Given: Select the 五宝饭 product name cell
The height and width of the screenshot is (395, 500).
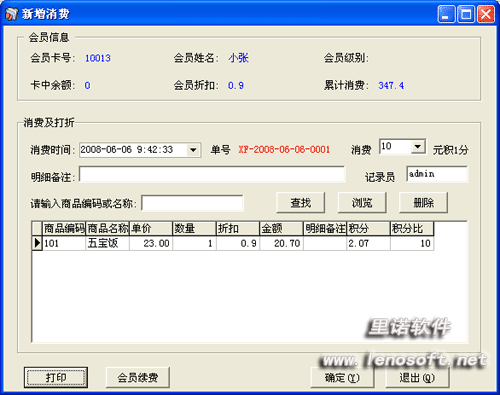Looking at the screenshot, I should 107,243.
